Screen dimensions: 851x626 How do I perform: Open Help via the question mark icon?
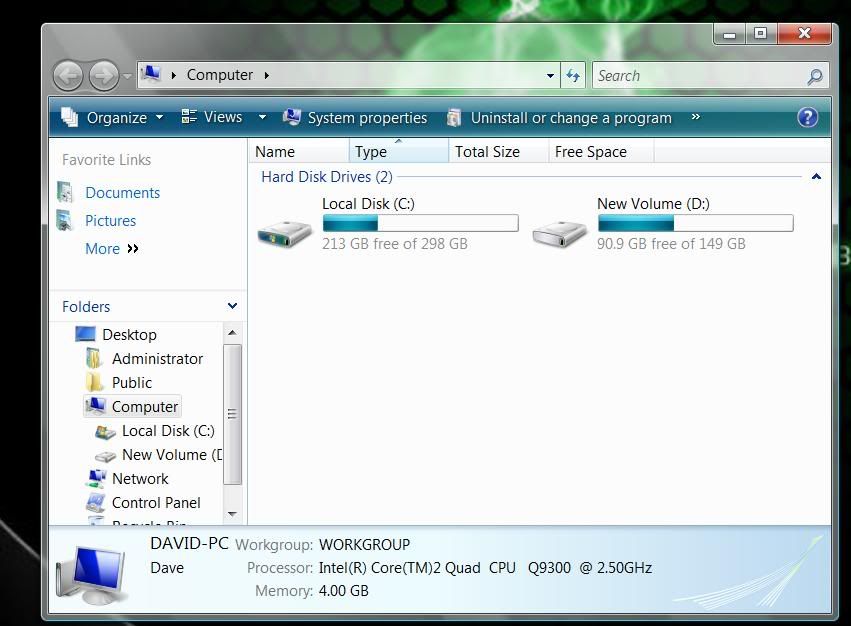[x=808, y=117]
